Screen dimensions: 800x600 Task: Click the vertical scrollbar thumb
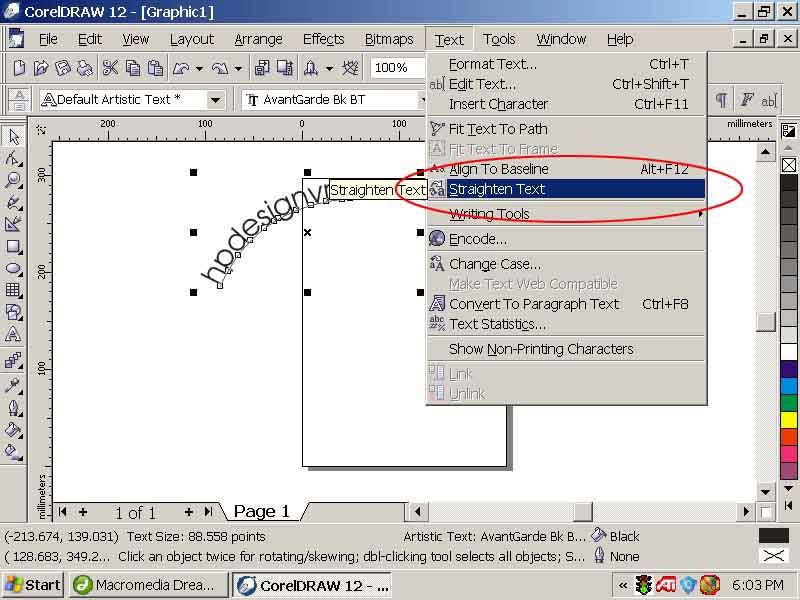tap(765, 322)
